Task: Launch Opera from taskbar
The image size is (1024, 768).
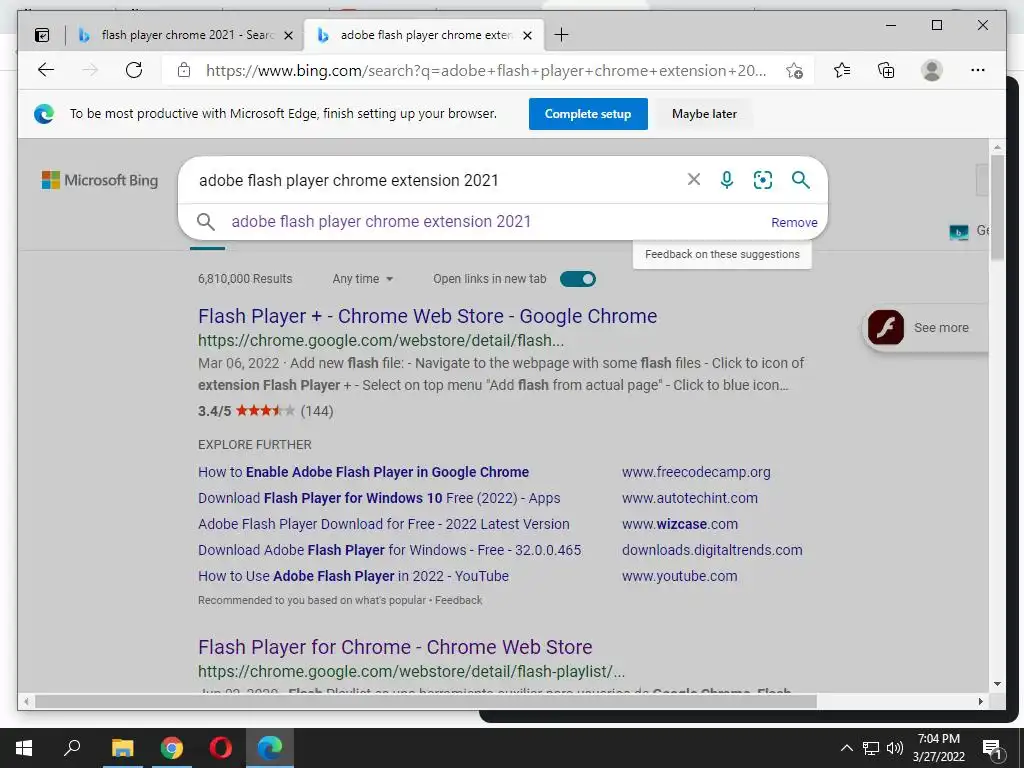Action: (x=221, y=748)
